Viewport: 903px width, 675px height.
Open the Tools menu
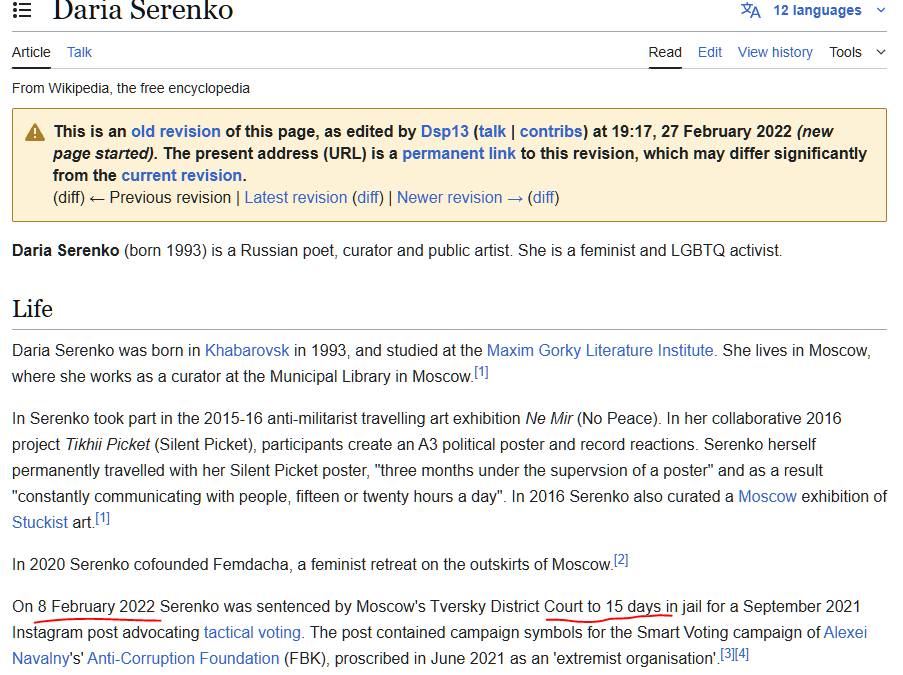click(845, 52)
